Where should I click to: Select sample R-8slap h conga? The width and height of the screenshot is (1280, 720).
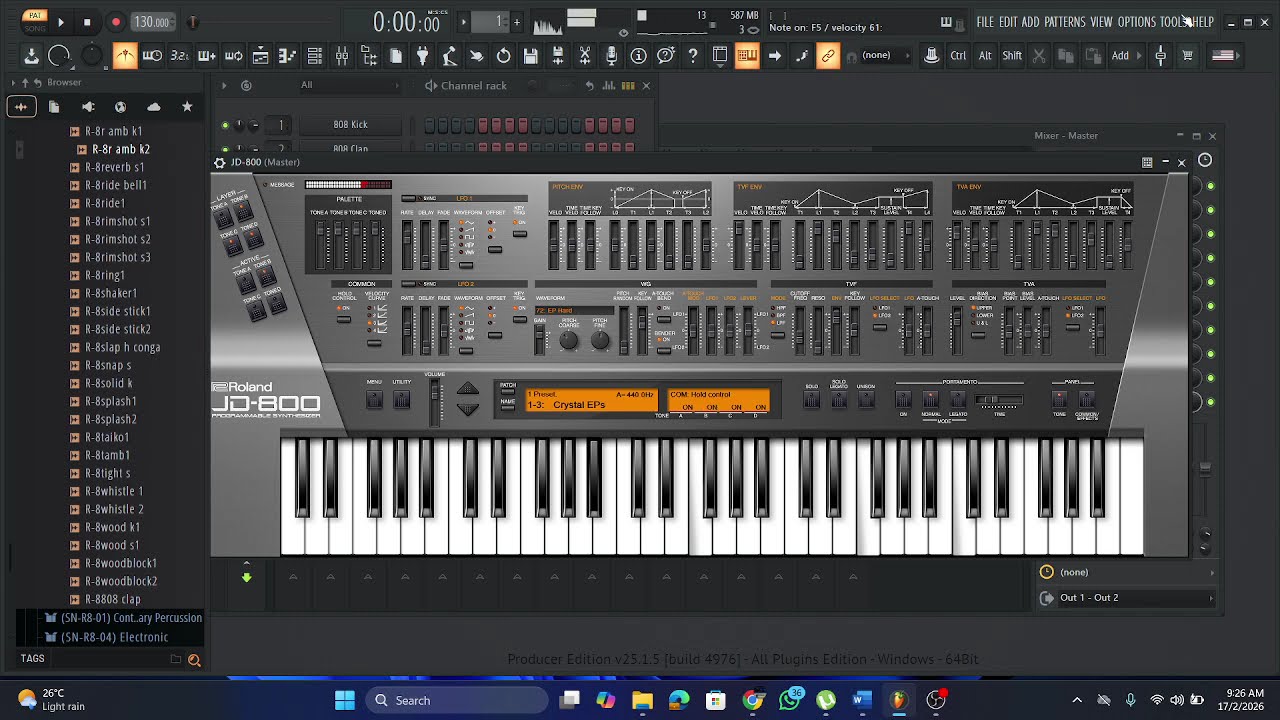(x=122, y=347)
